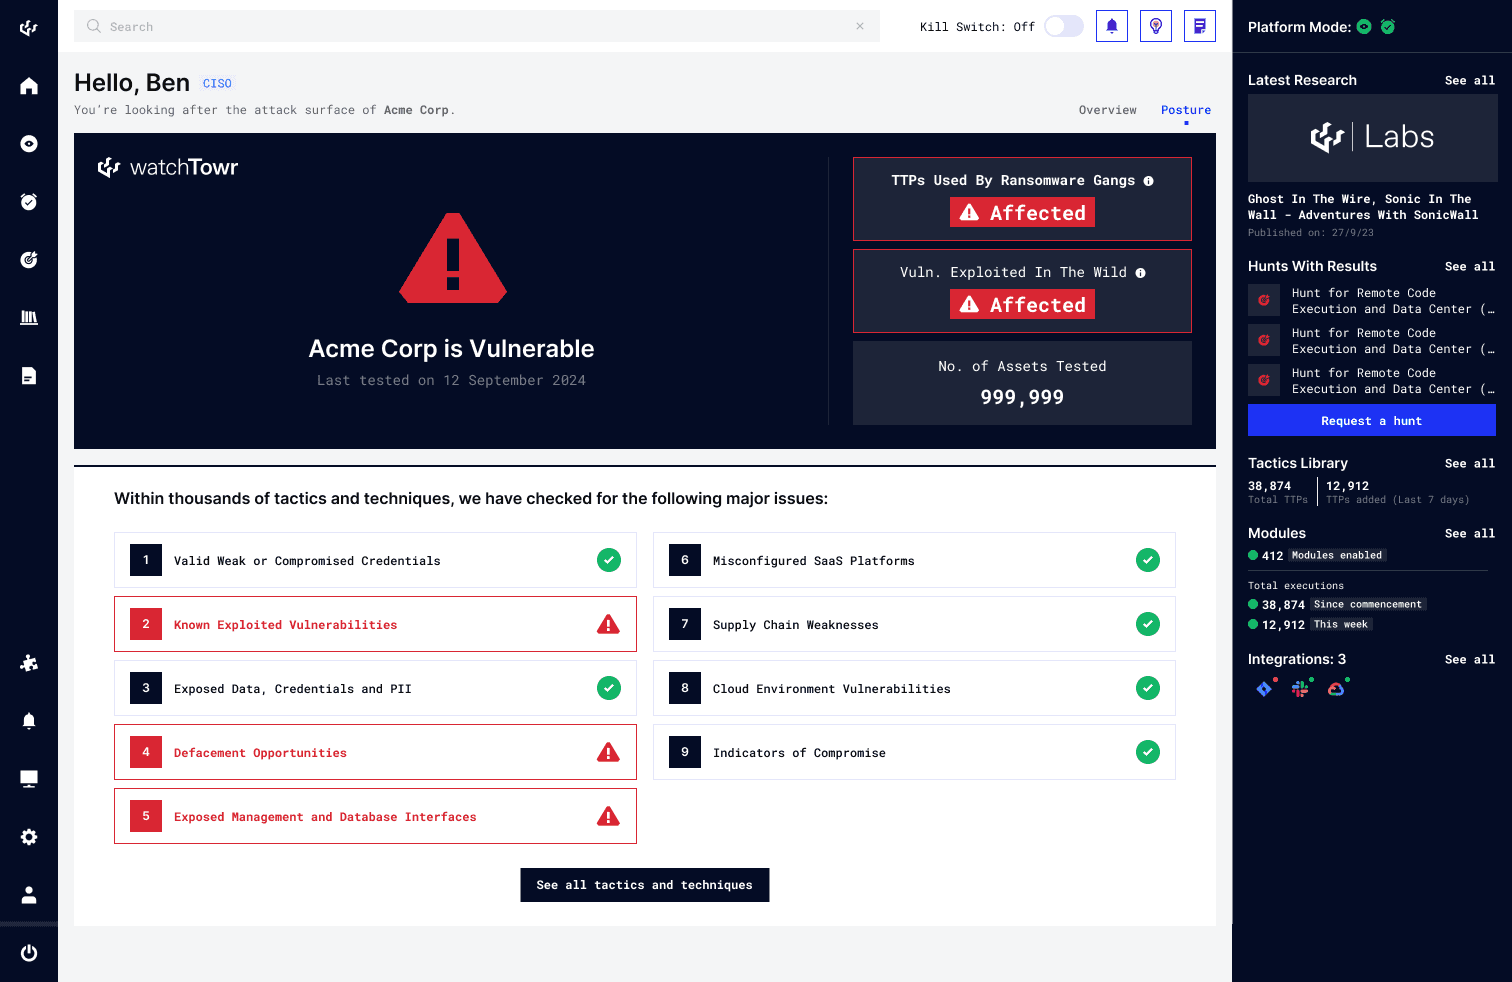This screenshot has width=1512, height=982.
Task: Open the sidebar bell notifications icon
Action: (x=29, y=721)
